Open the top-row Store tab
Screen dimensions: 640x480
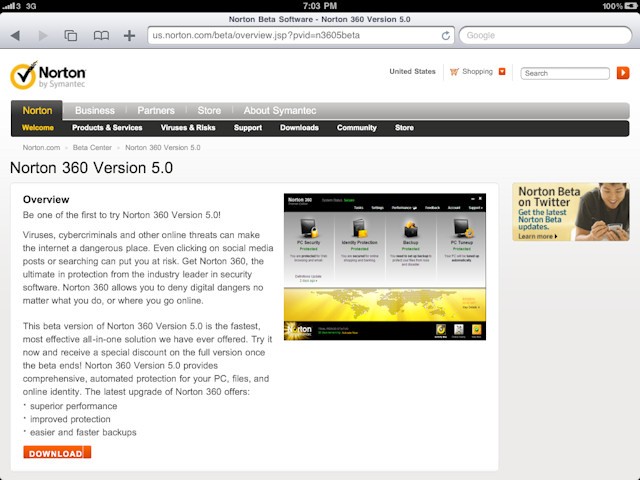coord(209,110)
